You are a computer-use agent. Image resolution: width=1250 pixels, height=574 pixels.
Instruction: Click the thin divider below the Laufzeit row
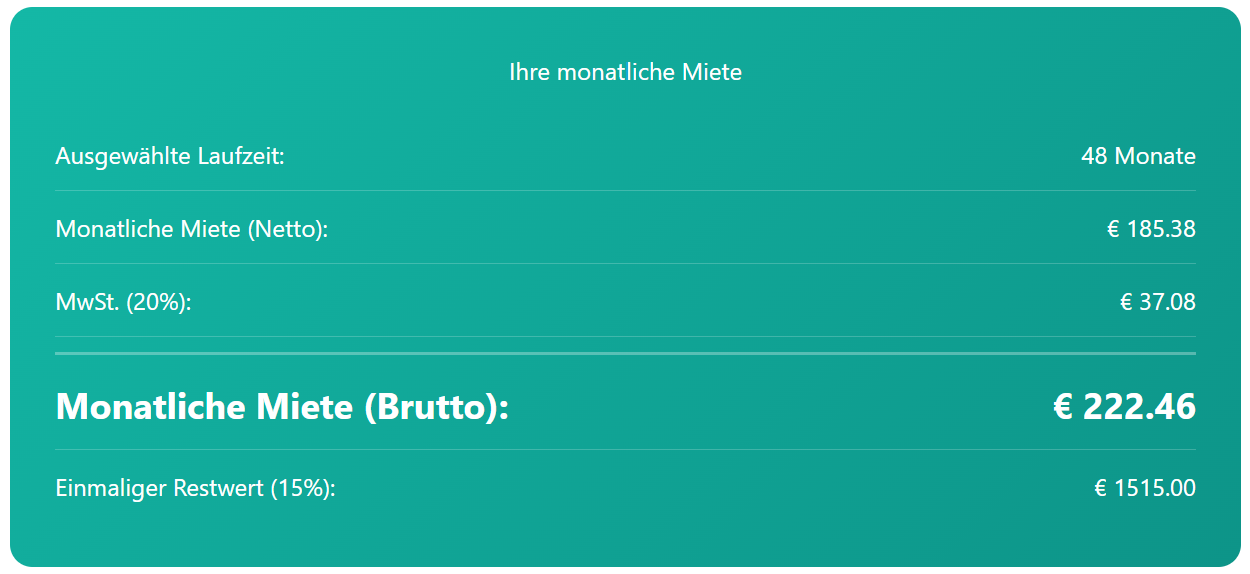pos(625,190)
